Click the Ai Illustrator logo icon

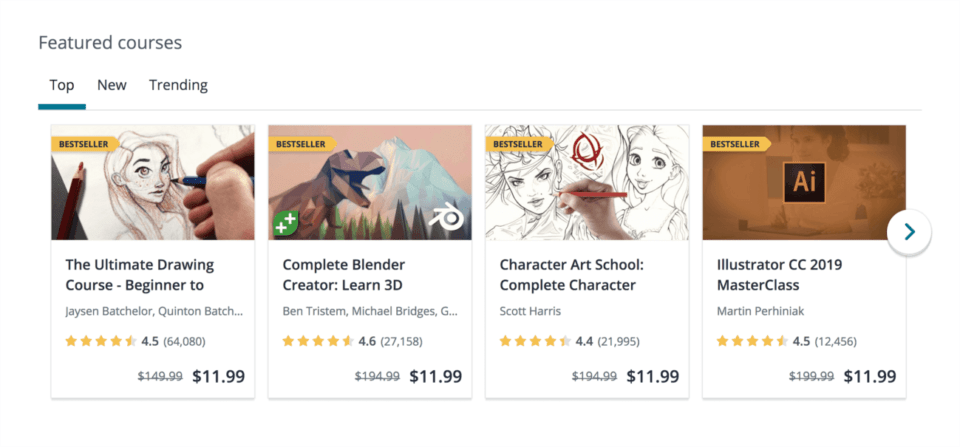pos(804,182)
